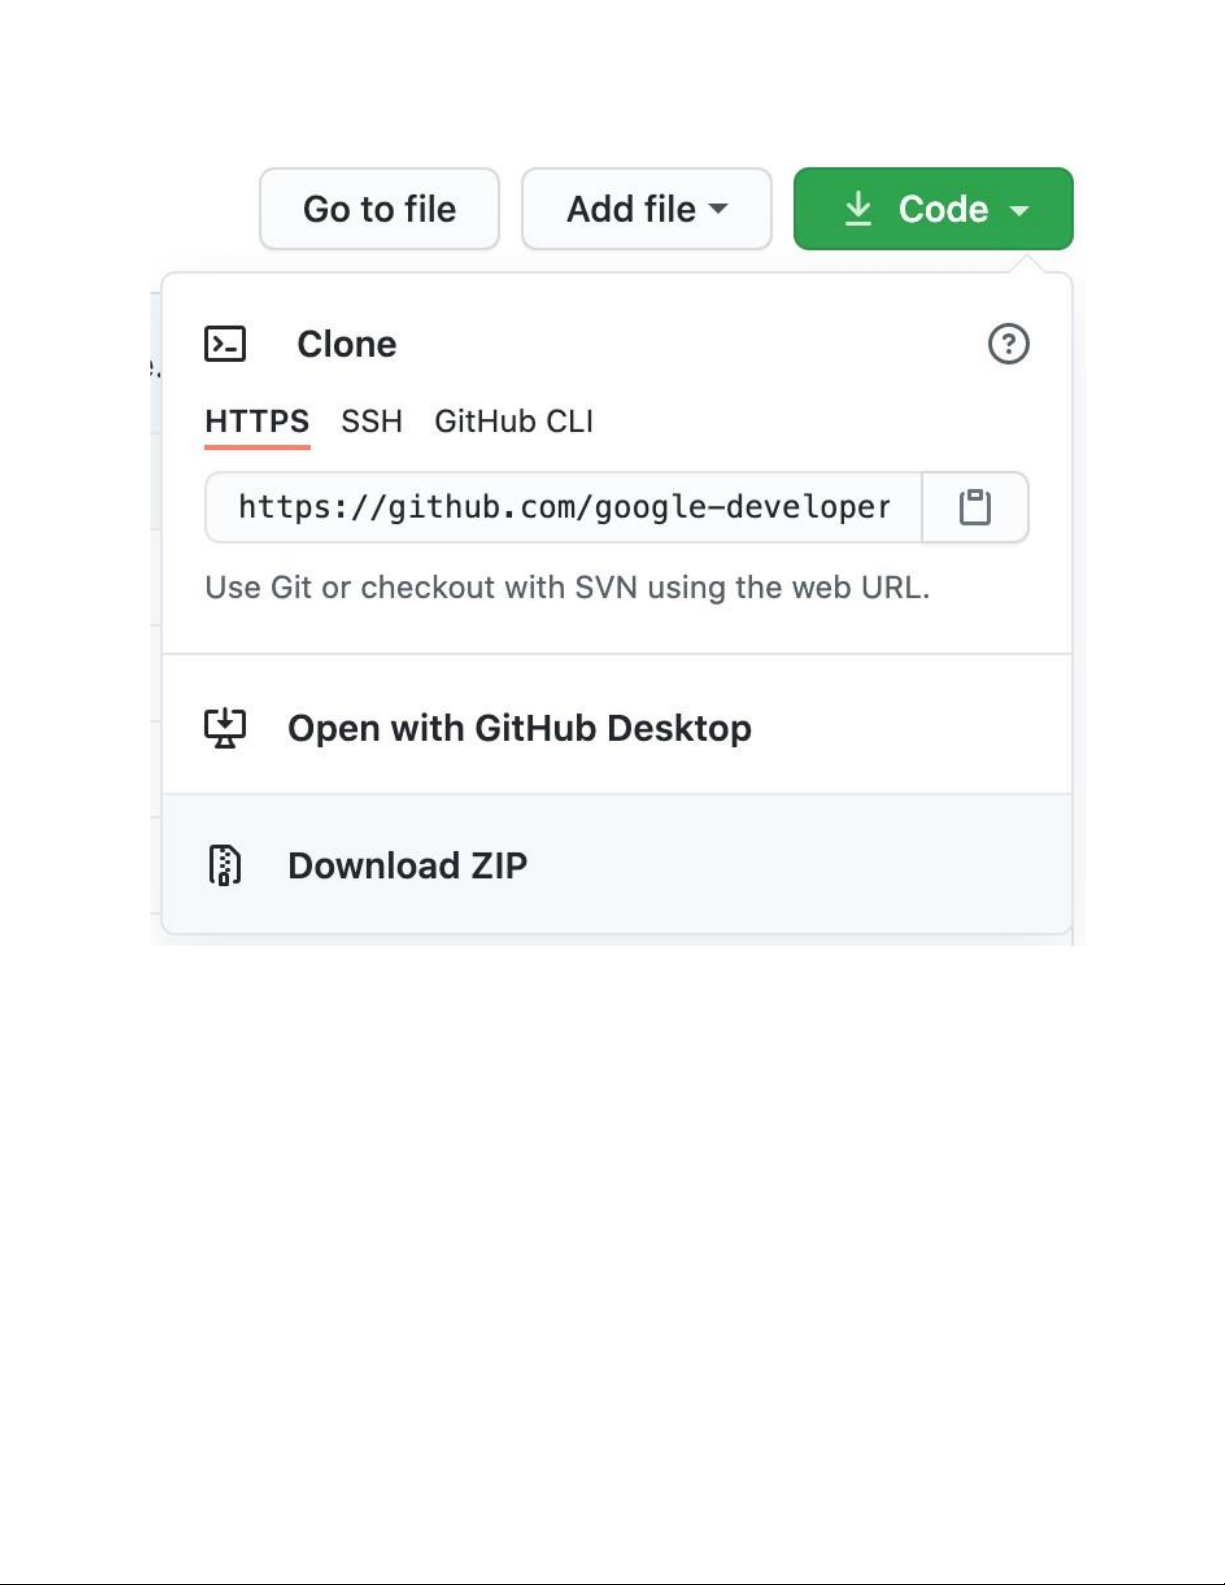Click the GitHub Desktop monitor icon
This screenshot has width=1225, height=1585.
click(x=225, y=728)
